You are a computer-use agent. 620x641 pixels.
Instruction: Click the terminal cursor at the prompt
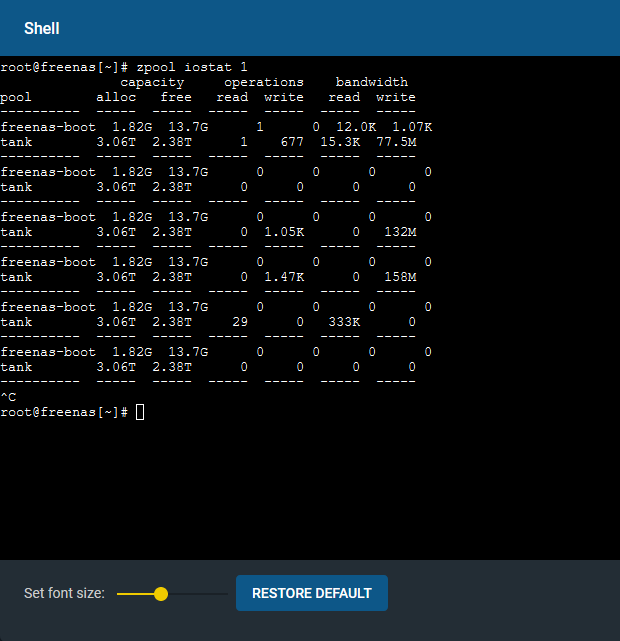[140, 412]
